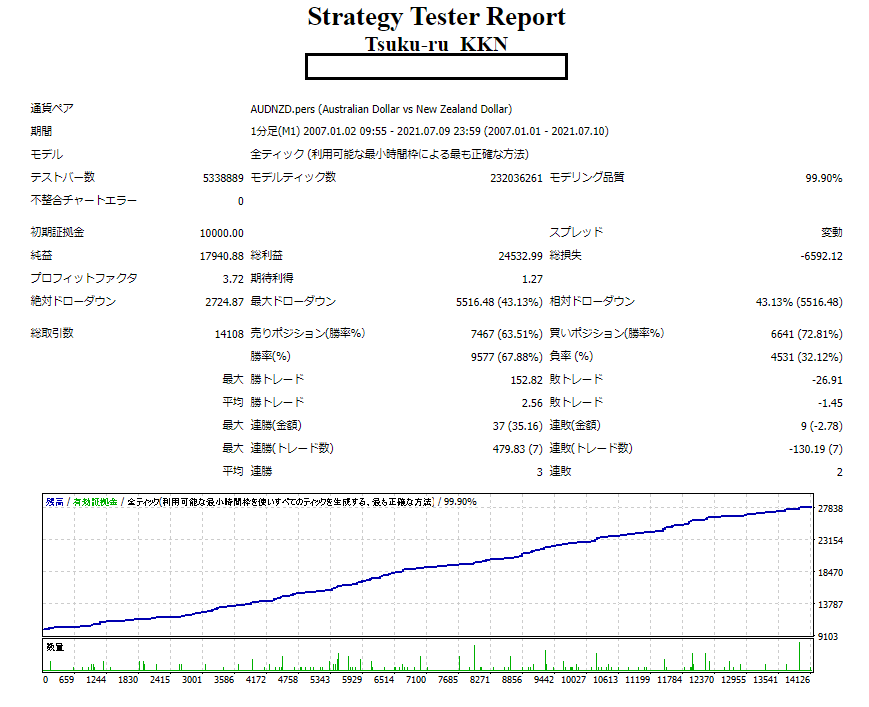
Task: Click the relative drawdown value 43.13% (5516.48)
Action: (799, 302)
